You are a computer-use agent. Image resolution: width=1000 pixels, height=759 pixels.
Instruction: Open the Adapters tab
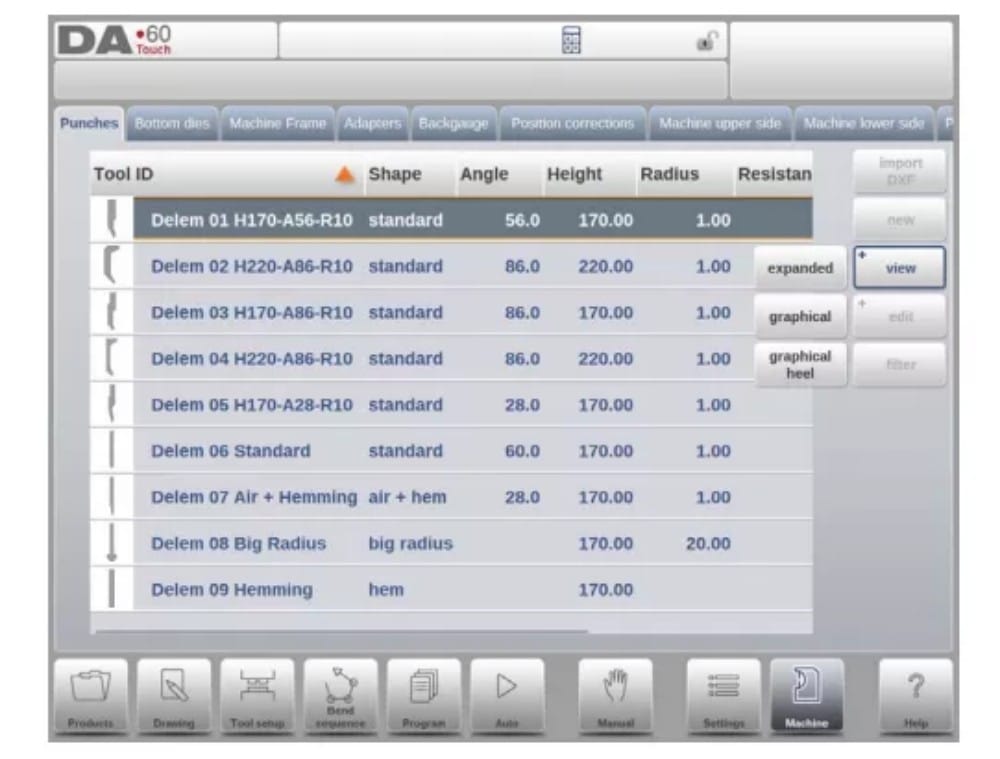click(372, 124)
